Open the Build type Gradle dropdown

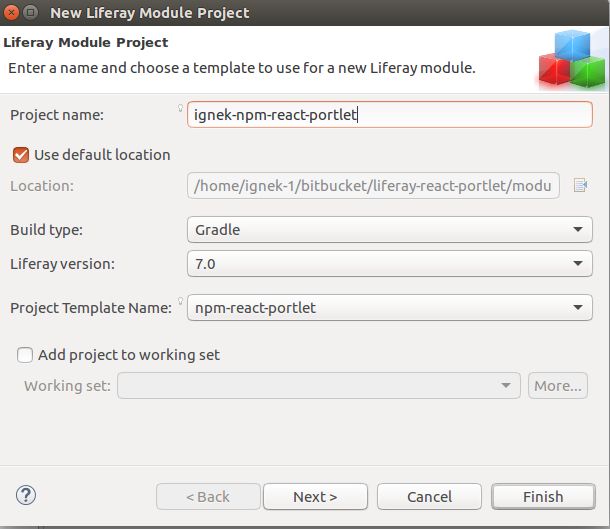(x=390, y=229)
